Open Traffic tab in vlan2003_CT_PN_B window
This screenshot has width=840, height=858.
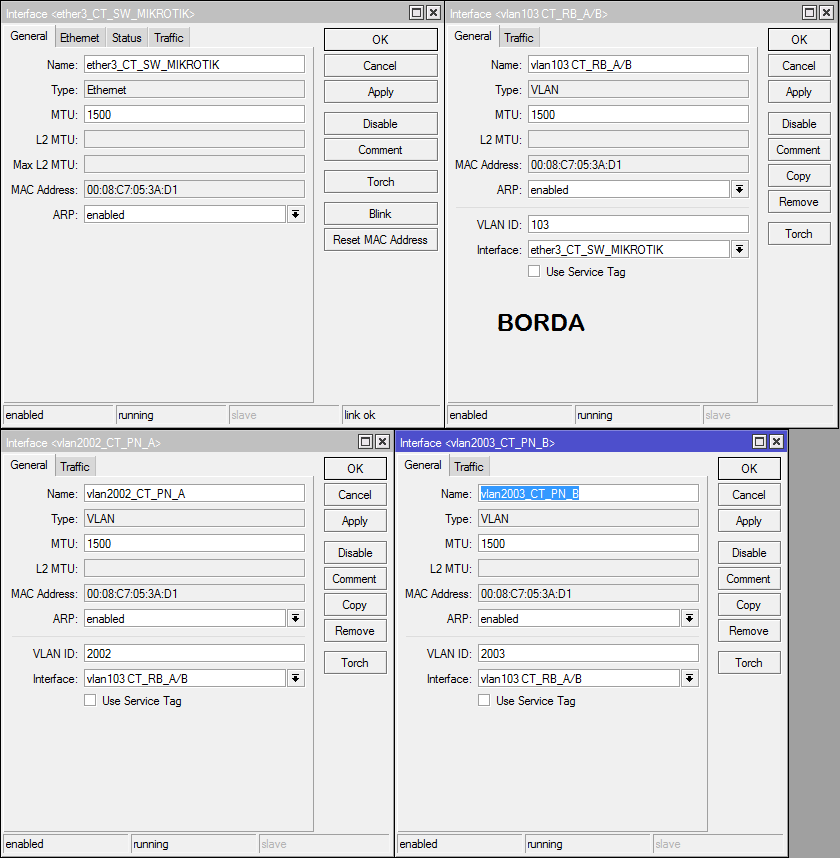469,467
